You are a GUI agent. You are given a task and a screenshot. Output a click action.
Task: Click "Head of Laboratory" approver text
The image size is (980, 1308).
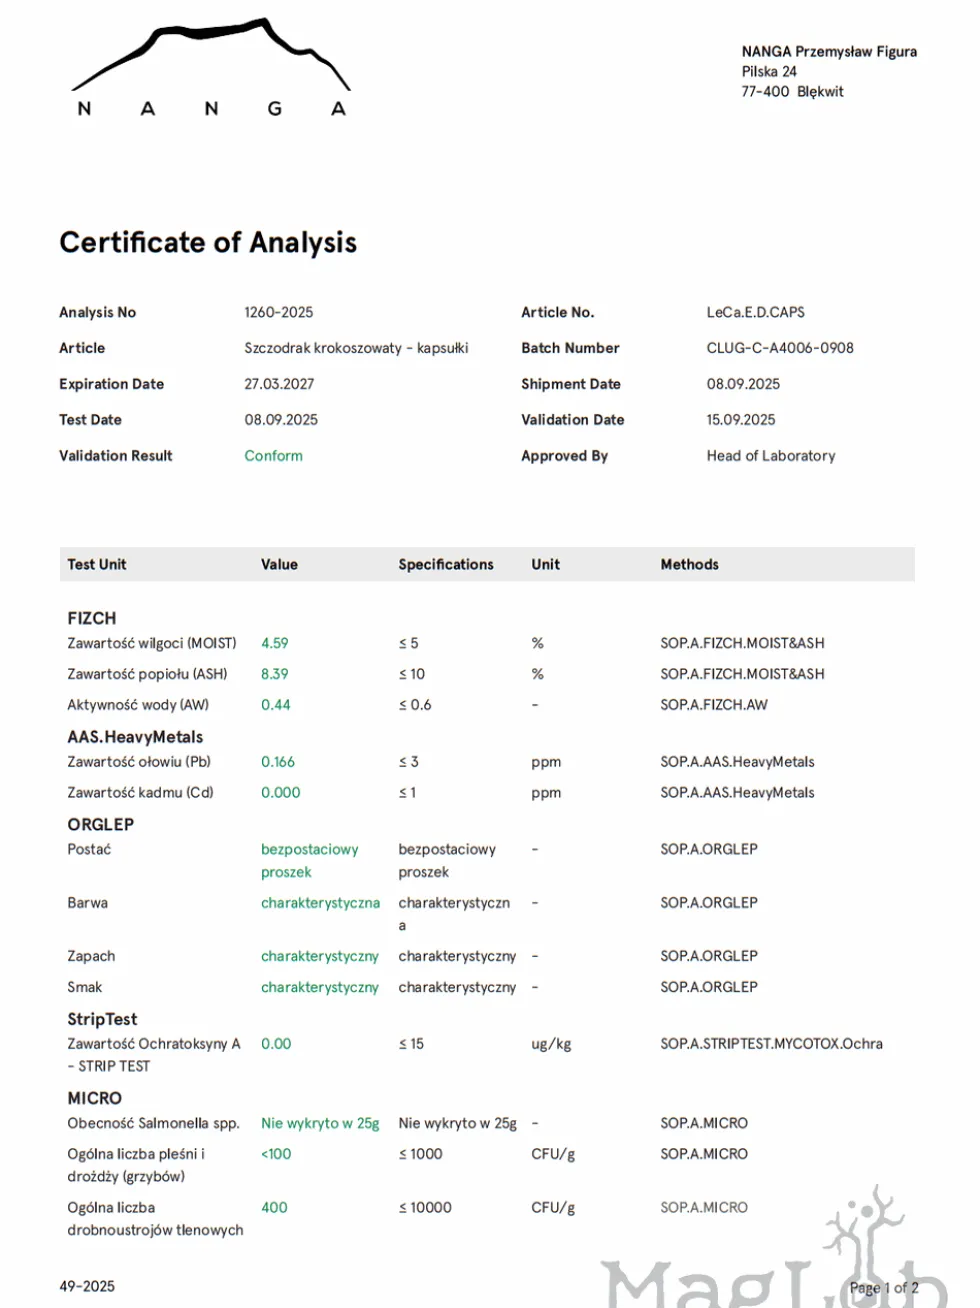coord(771,456)
